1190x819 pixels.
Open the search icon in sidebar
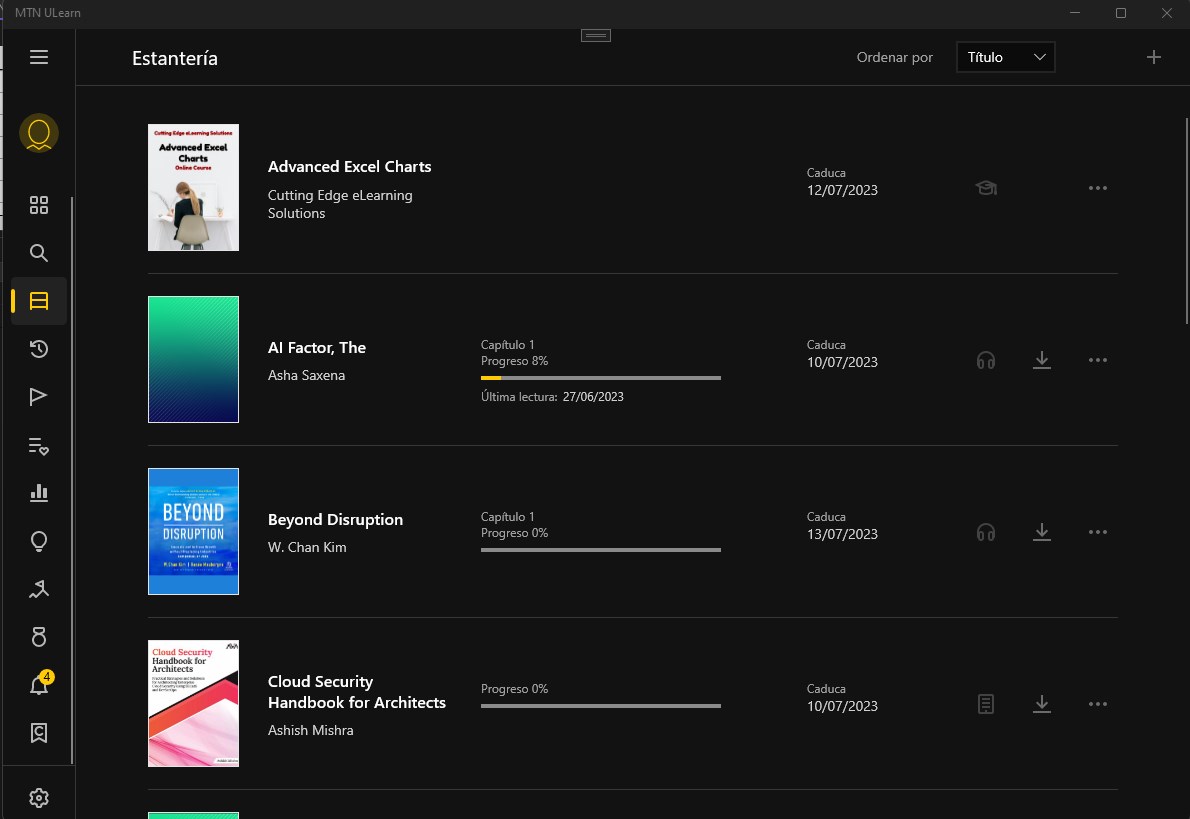pyautogui.click(x=39, y=253)
